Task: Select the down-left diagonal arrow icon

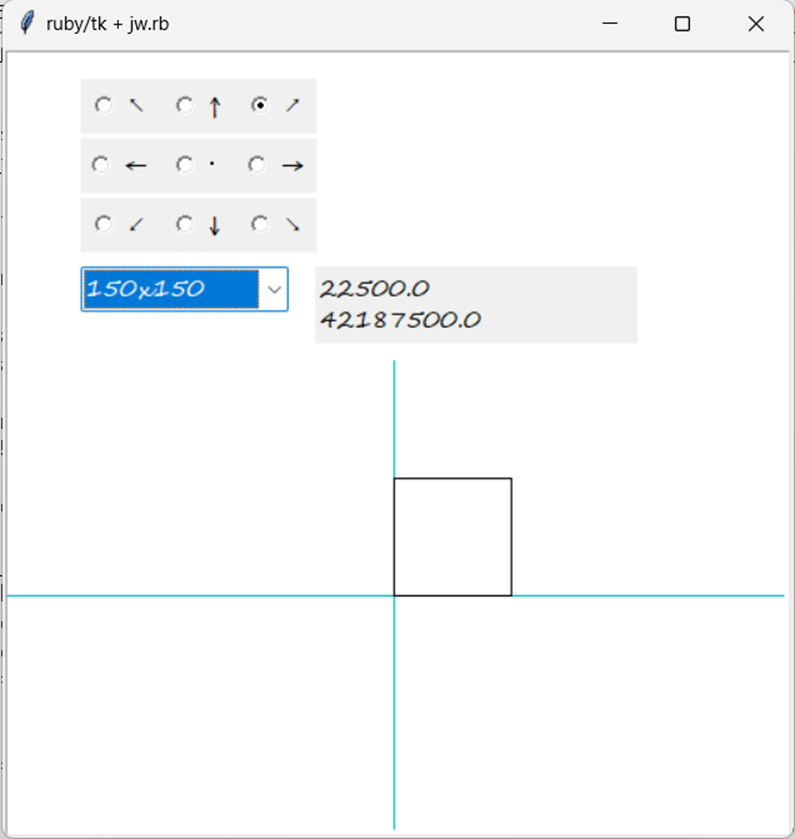Action: click(x=135, y=224)
